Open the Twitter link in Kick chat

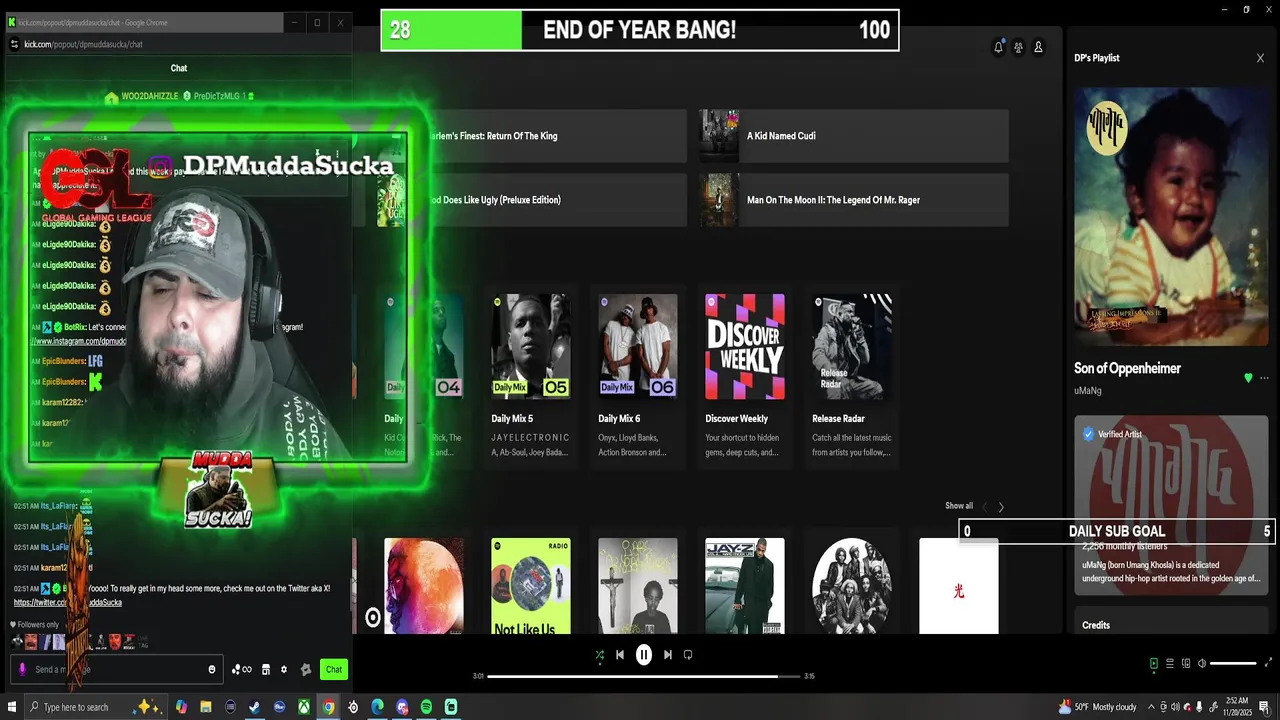68,603
